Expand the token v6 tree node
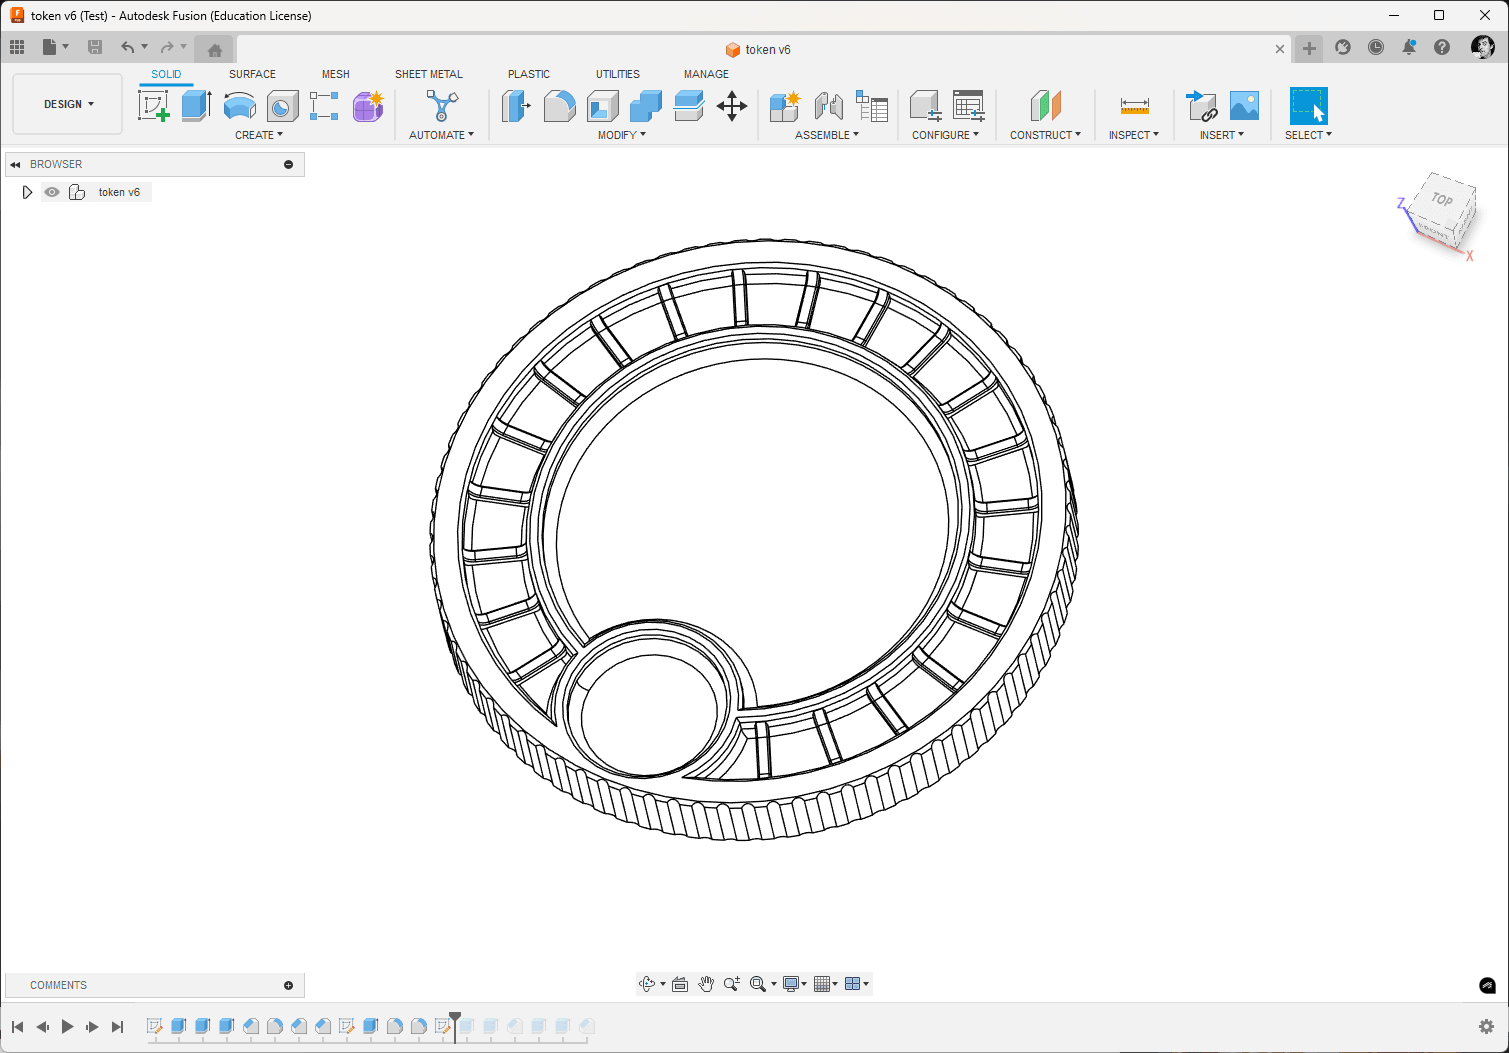Screen dimensions: 1509x1053 click(x=27, y=192)
